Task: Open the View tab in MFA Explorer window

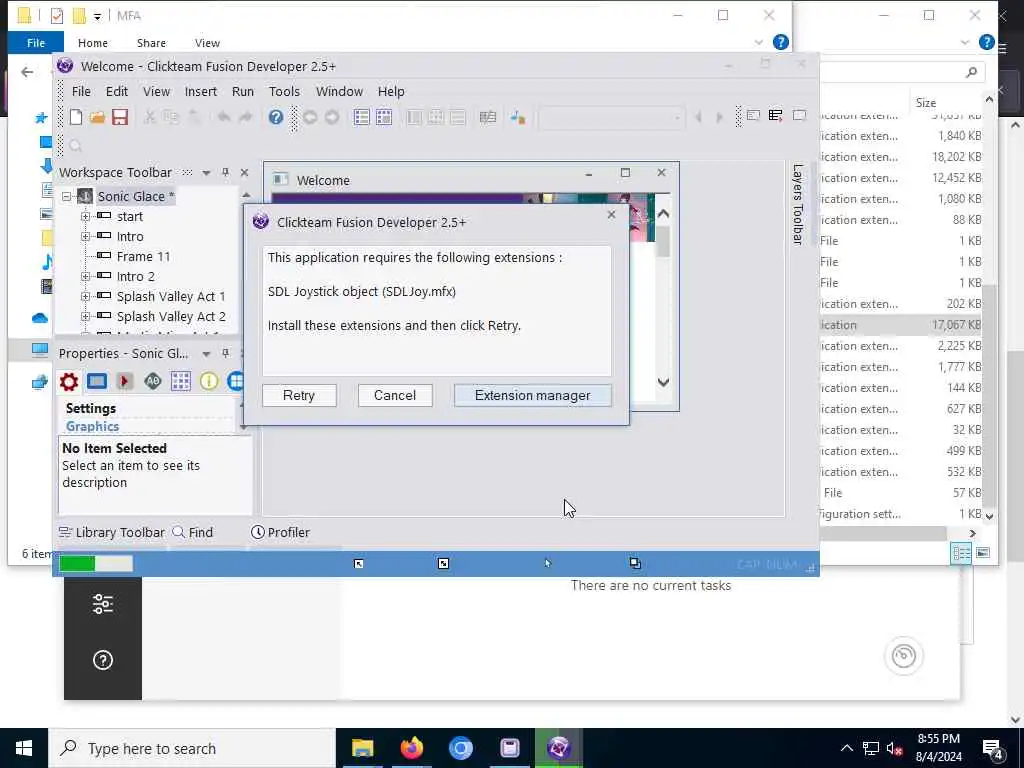Action: (x=207, y=43)
